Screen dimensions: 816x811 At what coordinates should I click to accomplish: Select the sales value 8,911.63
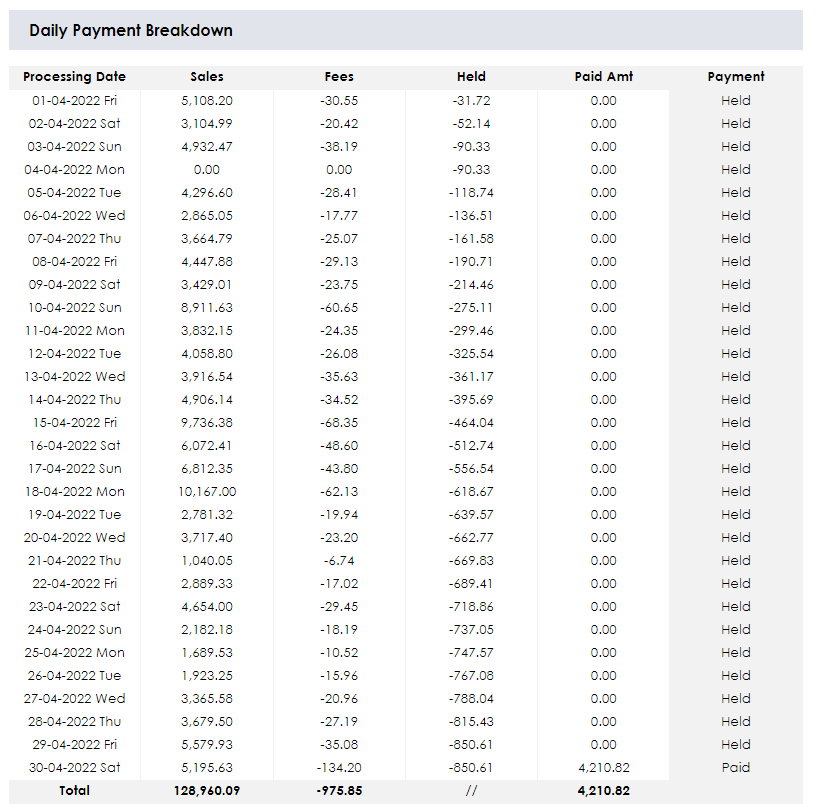click(207, 307)
